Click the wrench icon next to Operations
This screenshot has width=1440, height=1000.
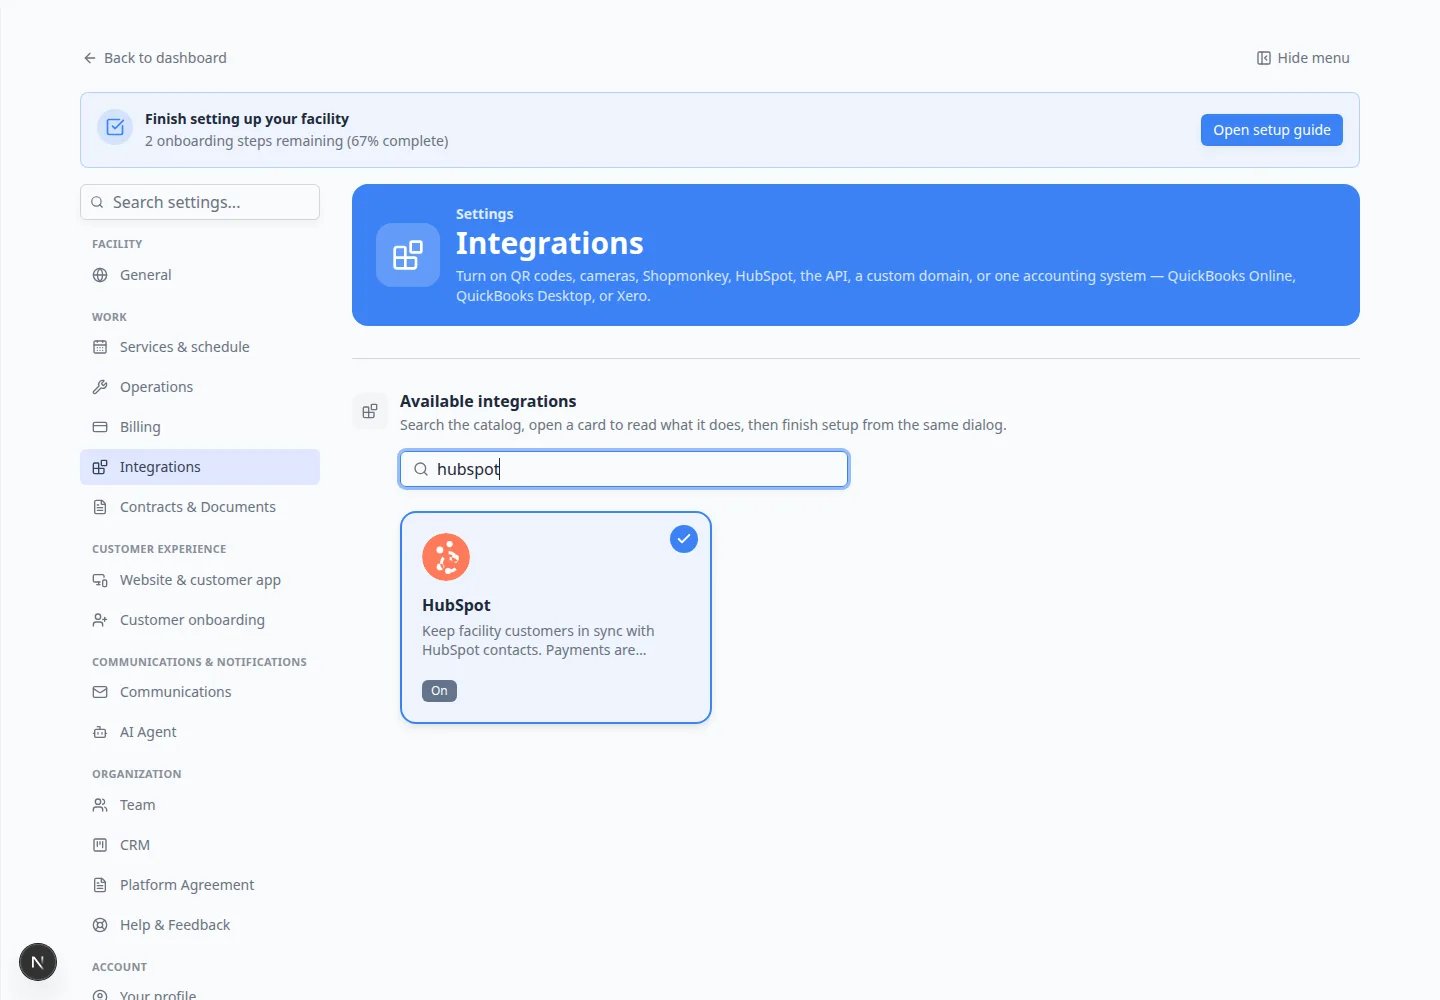coord(100,387)
